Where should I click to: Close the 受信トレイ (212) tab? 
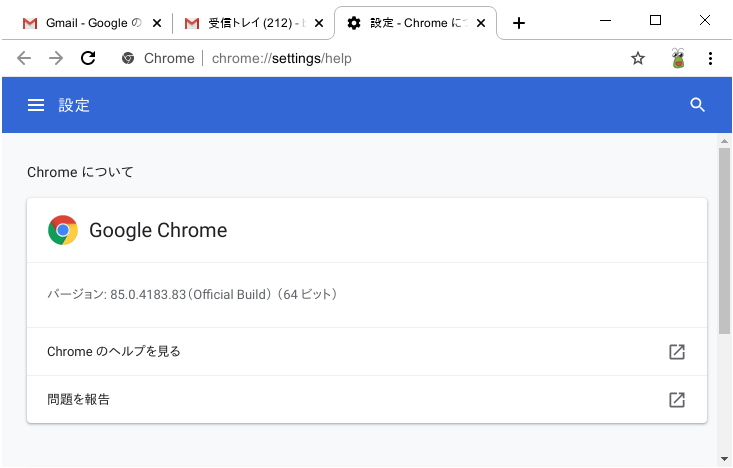(x=319, y=23)
